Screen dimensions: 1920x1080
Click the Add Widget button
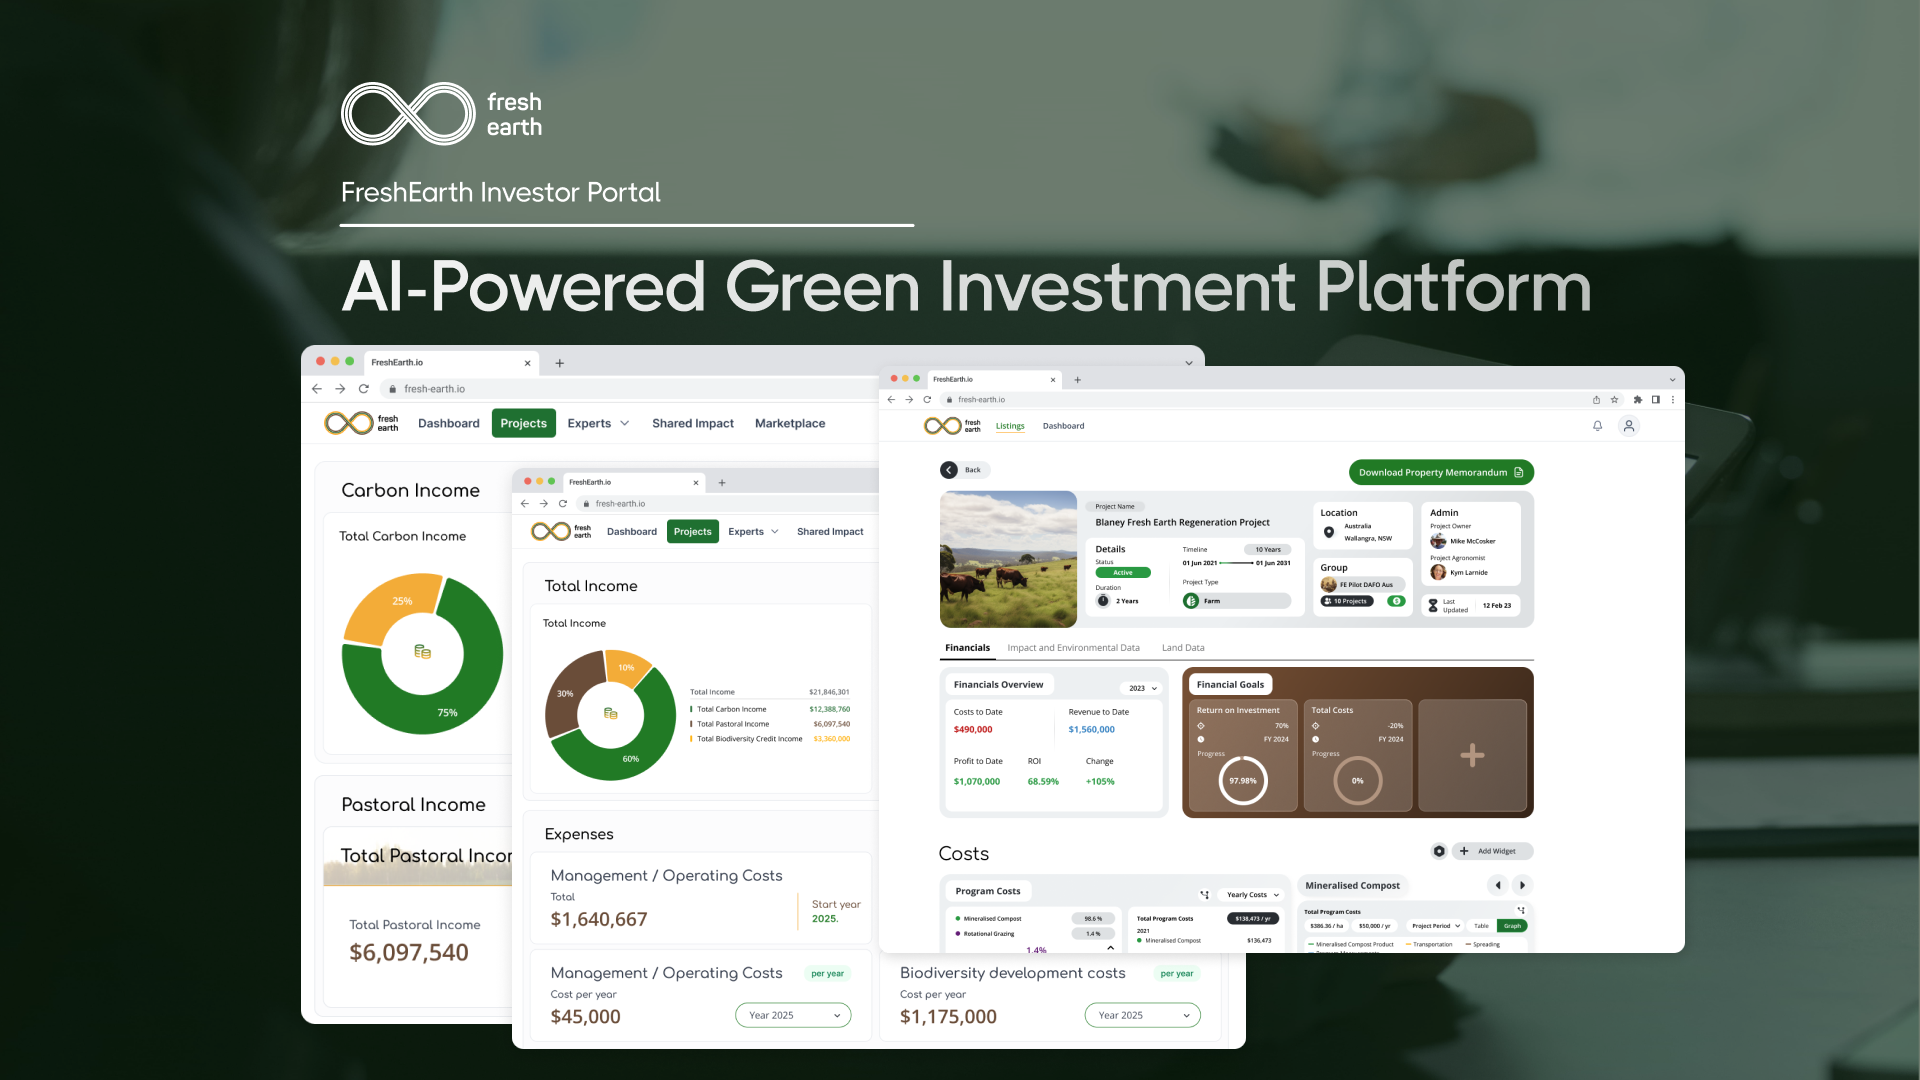pyautogui.click(x=1492, y=851)
